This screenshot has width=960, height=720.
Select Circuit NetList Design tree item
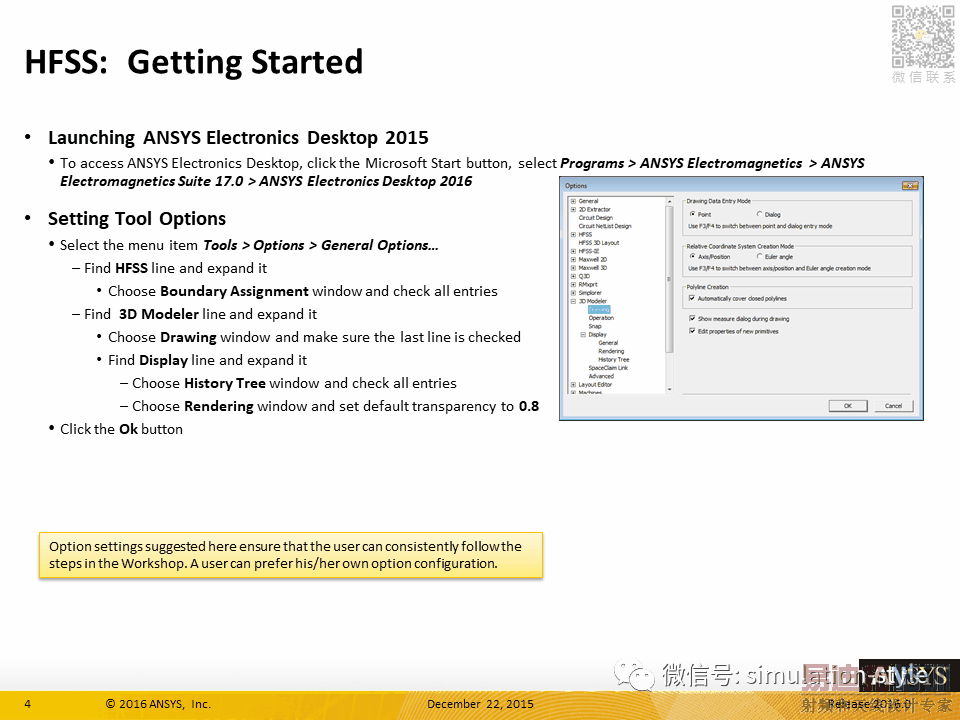coord(604,226)
